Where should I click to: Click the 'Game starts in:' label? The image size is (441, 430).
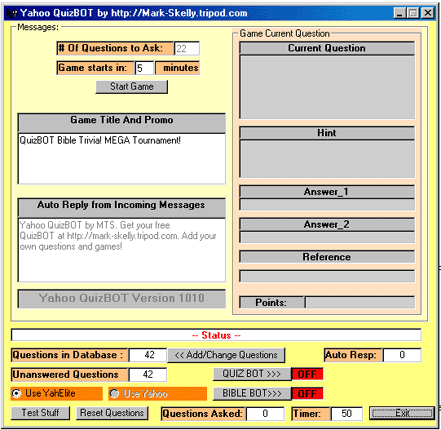click(95, 68)
